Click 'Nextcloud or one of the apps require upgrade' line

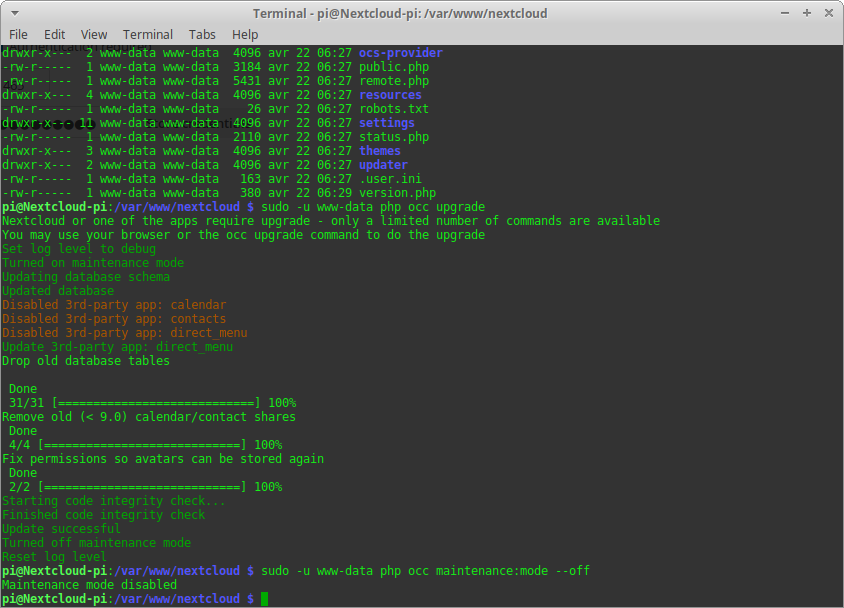(331, 221)
